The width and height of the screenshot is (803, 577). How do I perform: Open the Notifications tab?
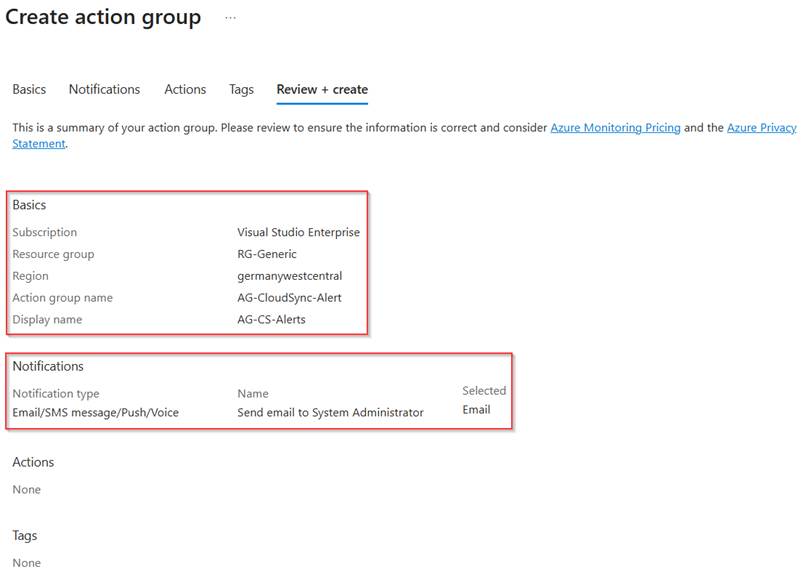pos(104,89)
